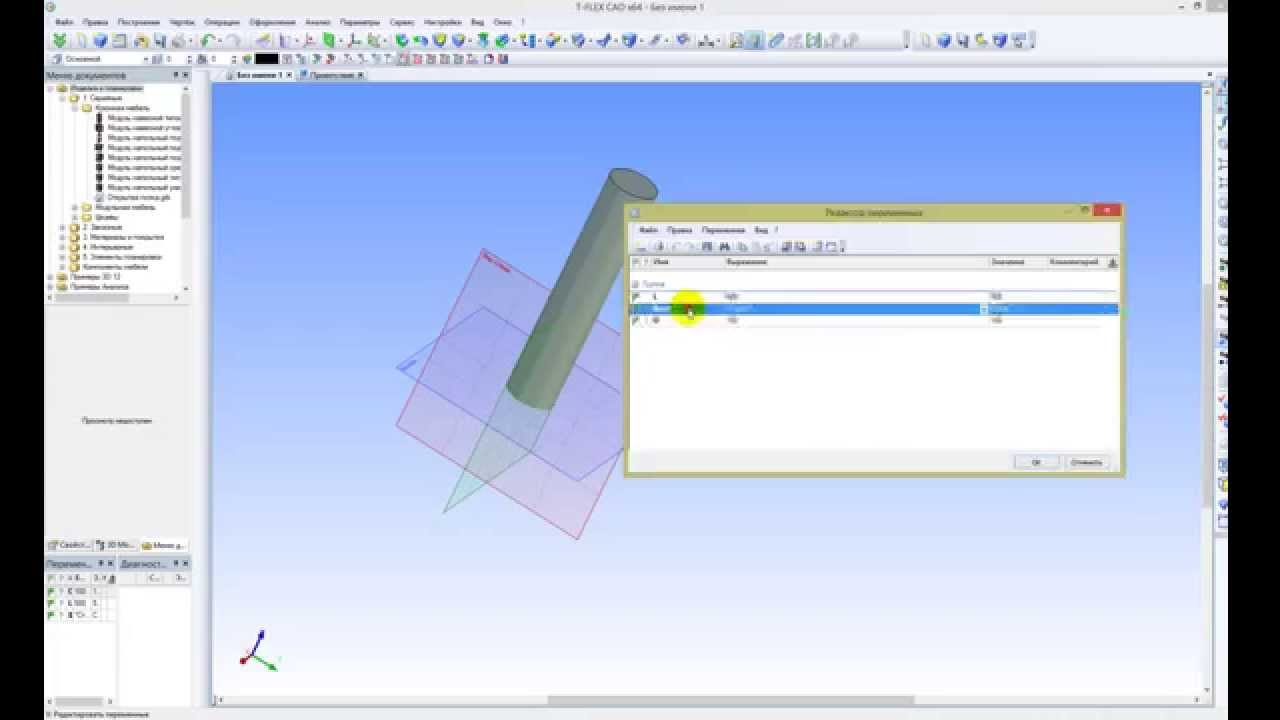This screenshot has height=720, width=1280.
Task: Click Undo icon in variables editor toolbar
Action: pyautogui.click(x=677, y=246)
